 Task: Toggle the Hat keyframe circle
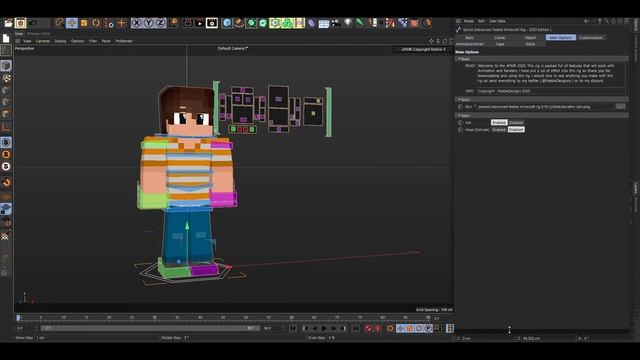(460, 122)
